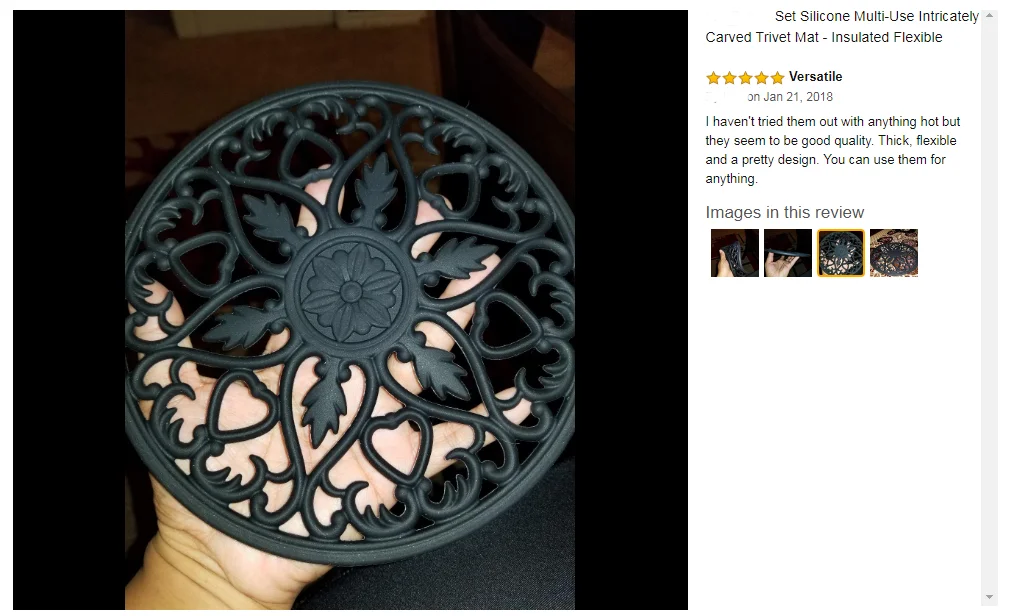Click the highlighted third review thumbnail
Viewport: 1009px width, 616px height.
point(840,253)
